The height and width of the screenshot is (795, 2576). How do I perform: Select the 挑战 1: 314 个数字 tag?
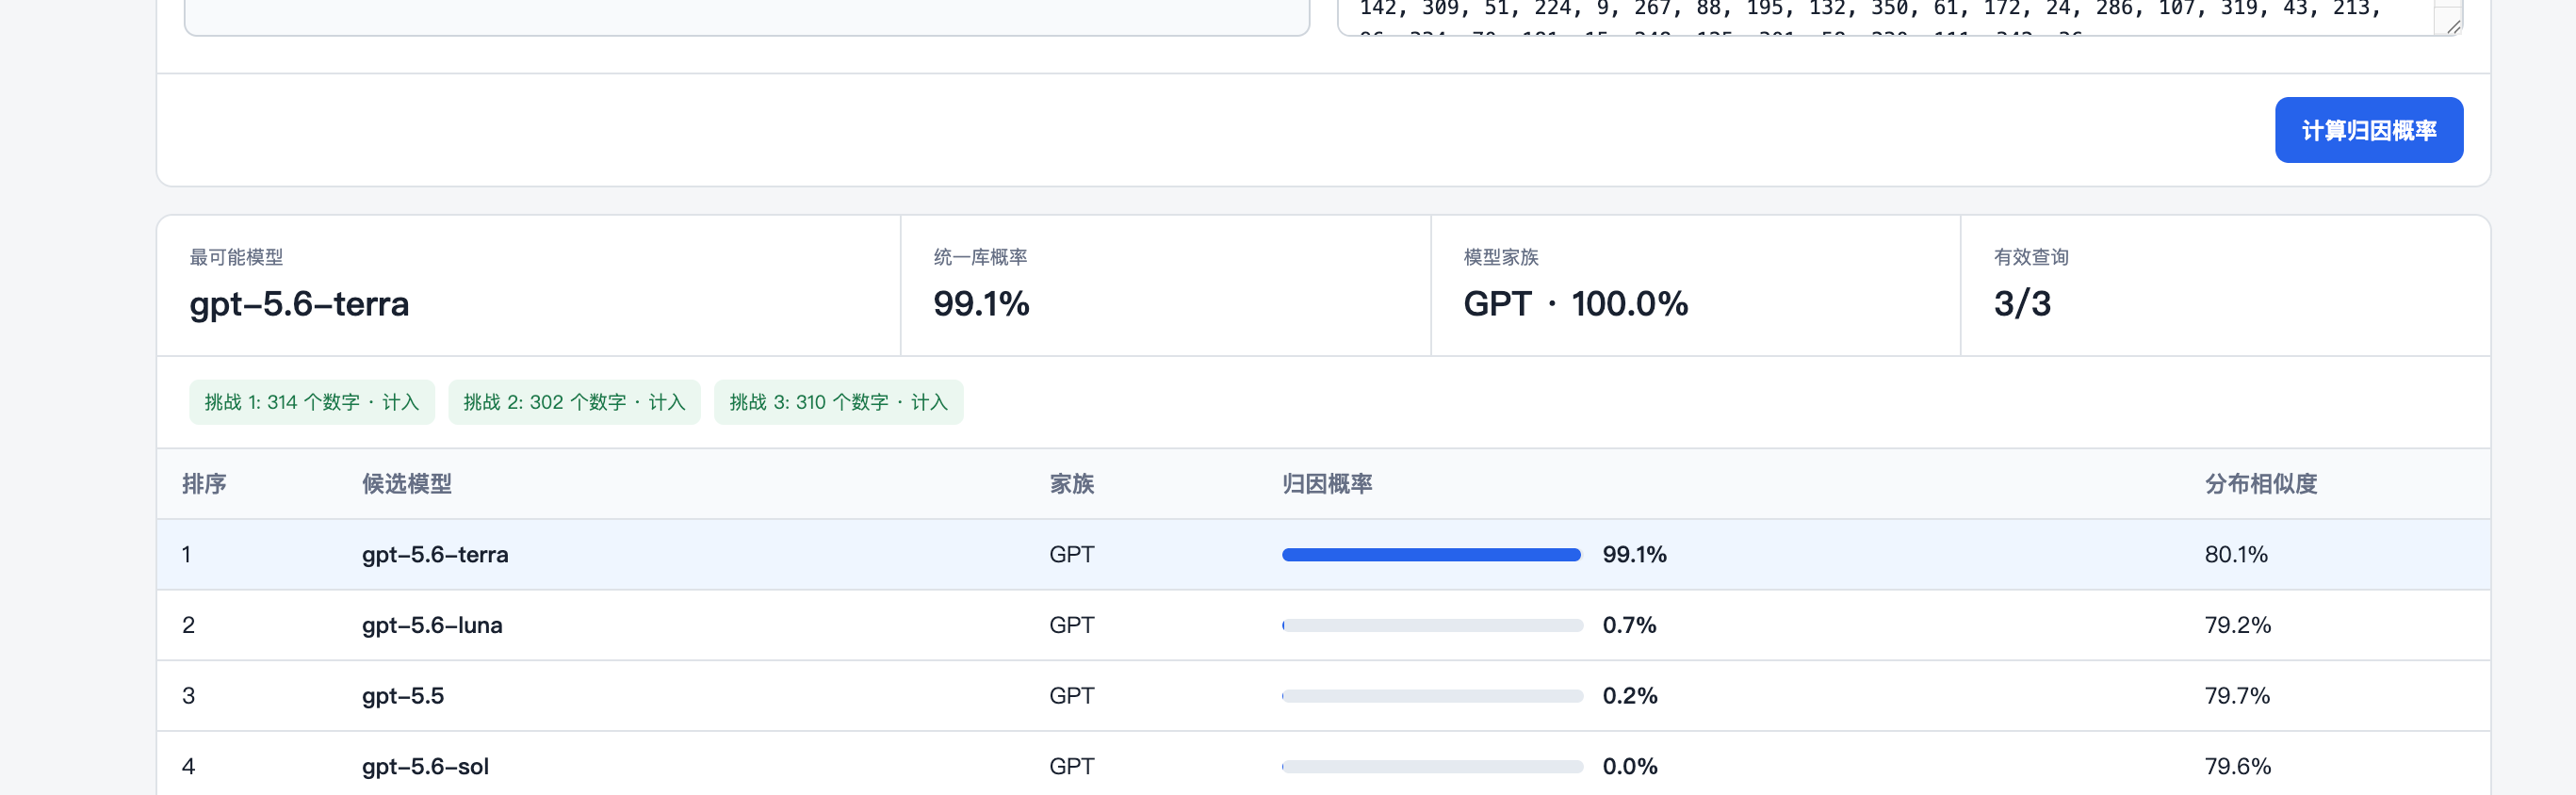[312, 402]
